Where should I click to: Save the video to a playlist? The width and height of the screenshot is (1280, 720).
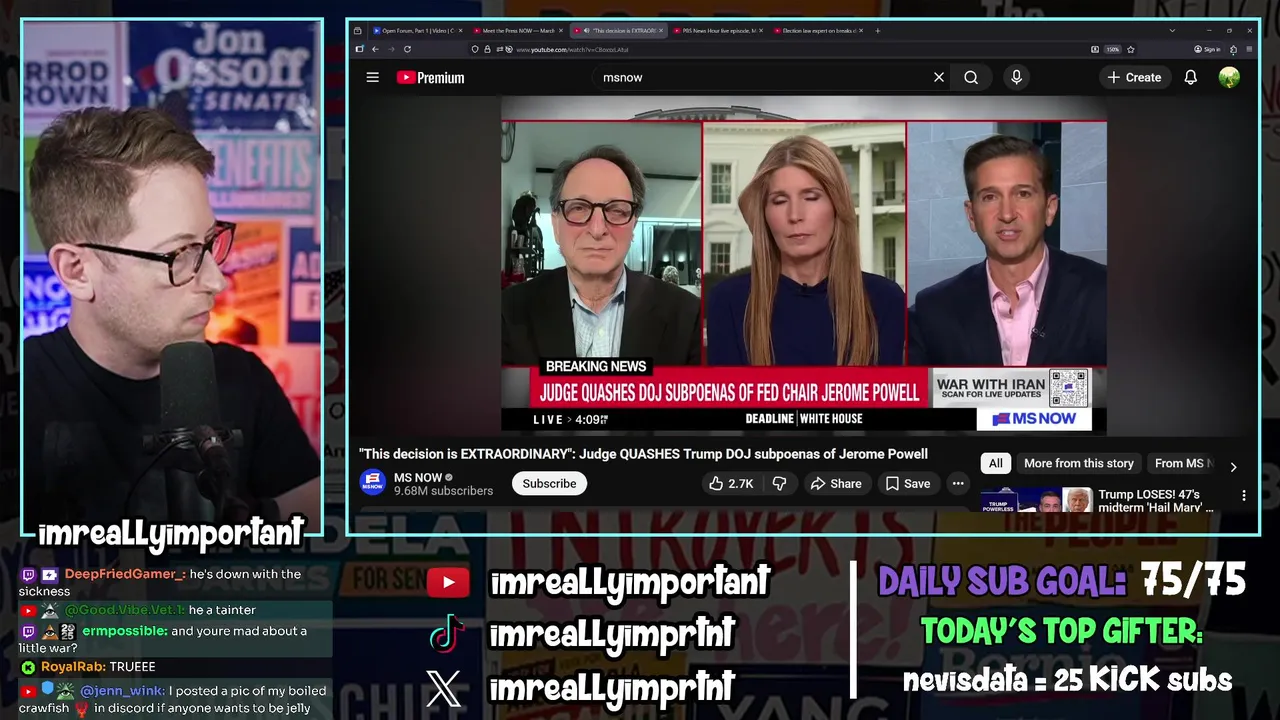pyautogui.click(x=908, y=483)
